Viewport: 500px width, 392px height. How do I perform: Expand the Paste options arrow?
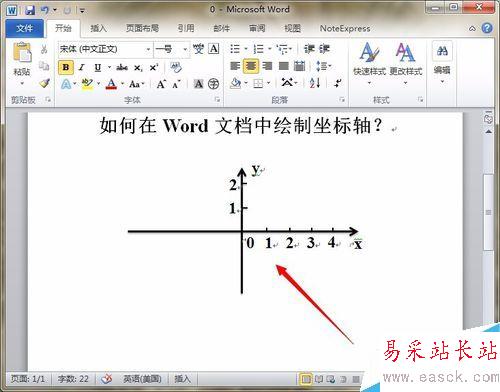(22, 83)
